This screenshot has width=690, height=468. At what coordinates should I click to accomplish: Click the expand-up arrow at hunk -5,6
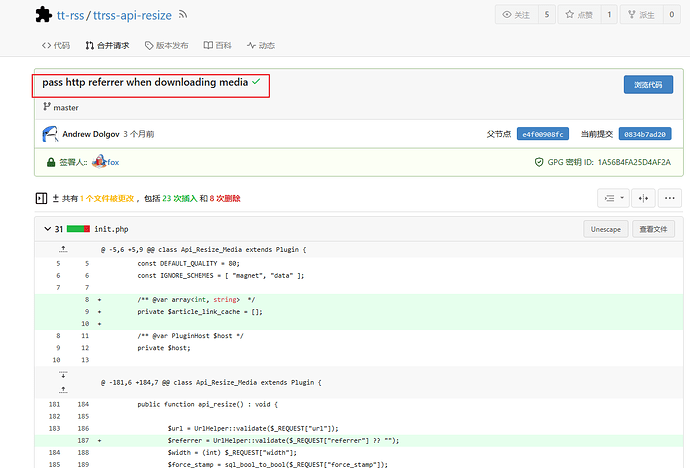[62, 250]
